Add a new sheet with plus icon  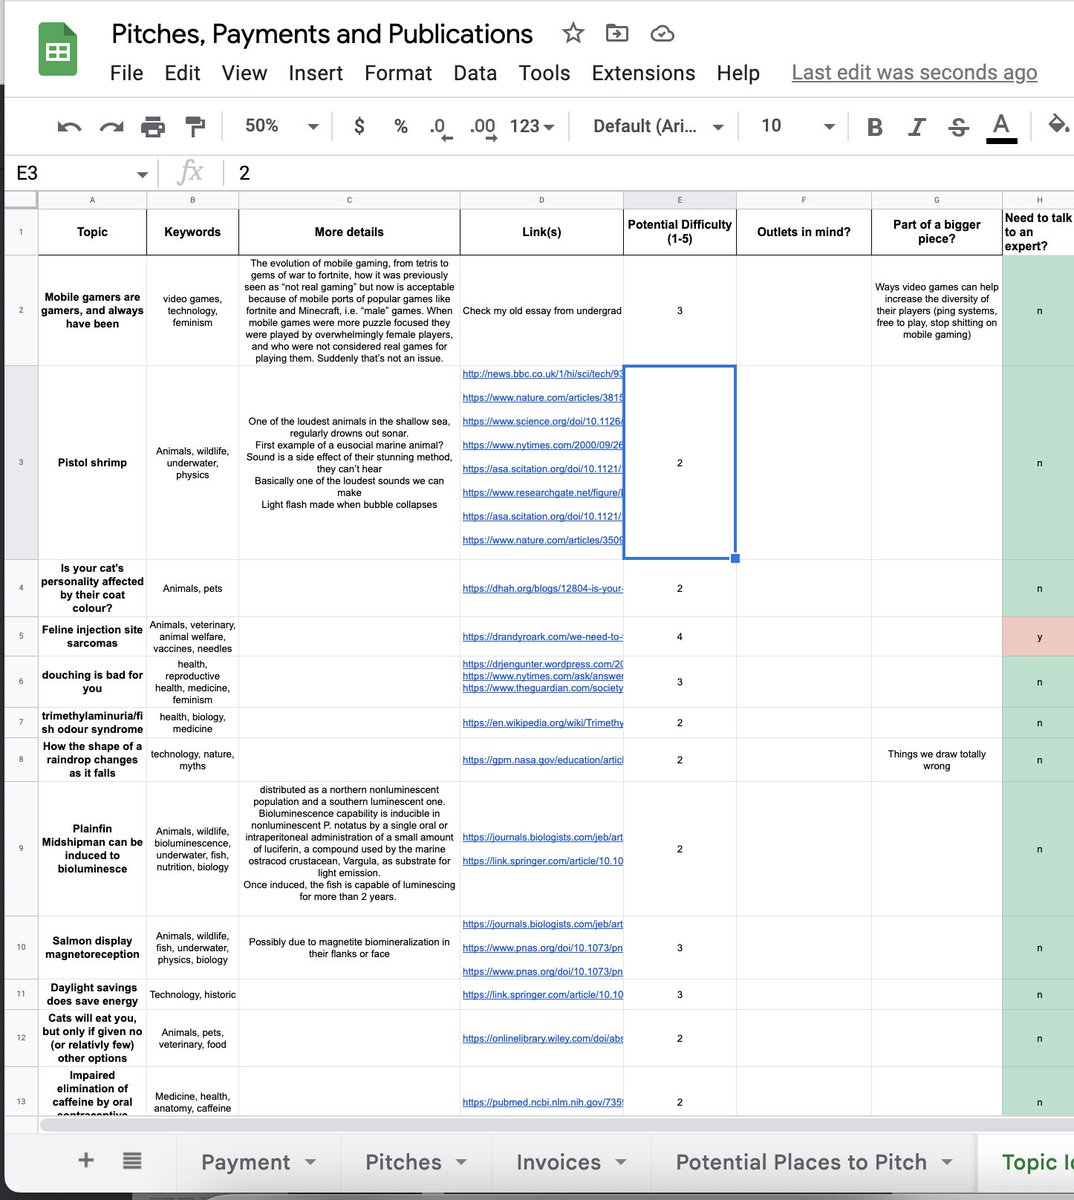coord(86,1160)
